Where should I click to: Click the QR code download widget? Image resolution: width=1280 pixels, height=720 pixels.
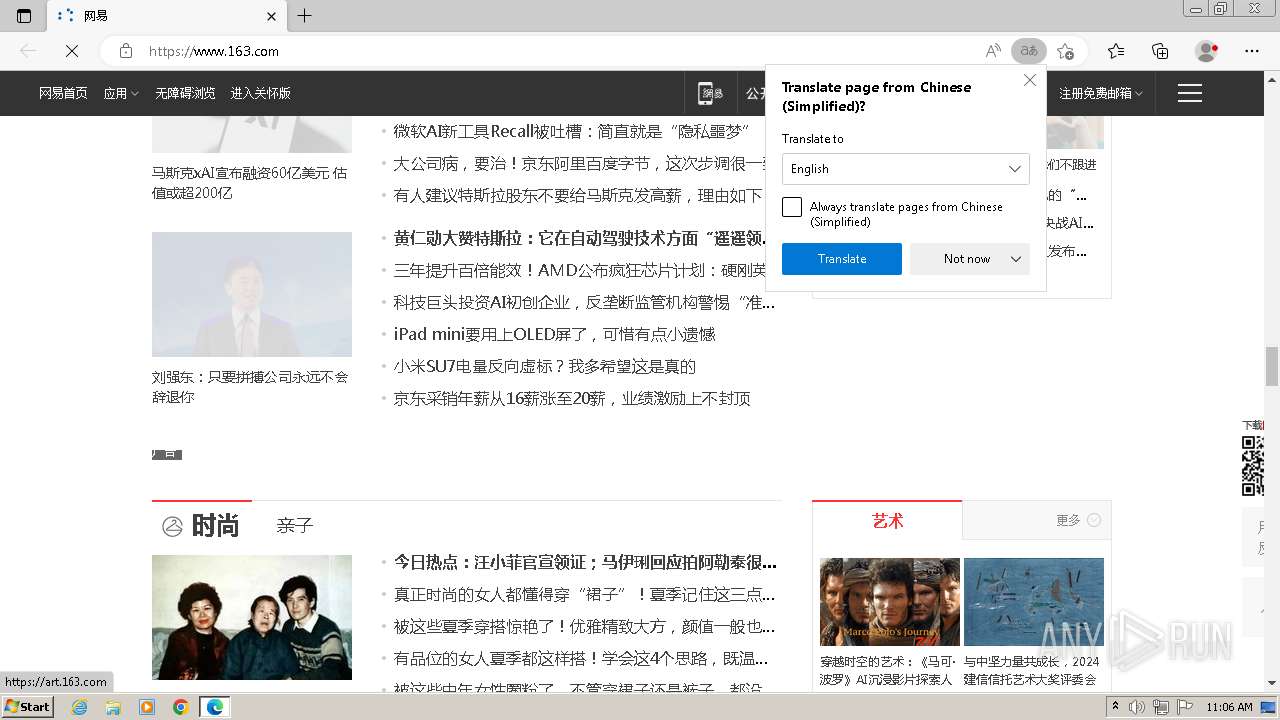(x=1252, y=465)
